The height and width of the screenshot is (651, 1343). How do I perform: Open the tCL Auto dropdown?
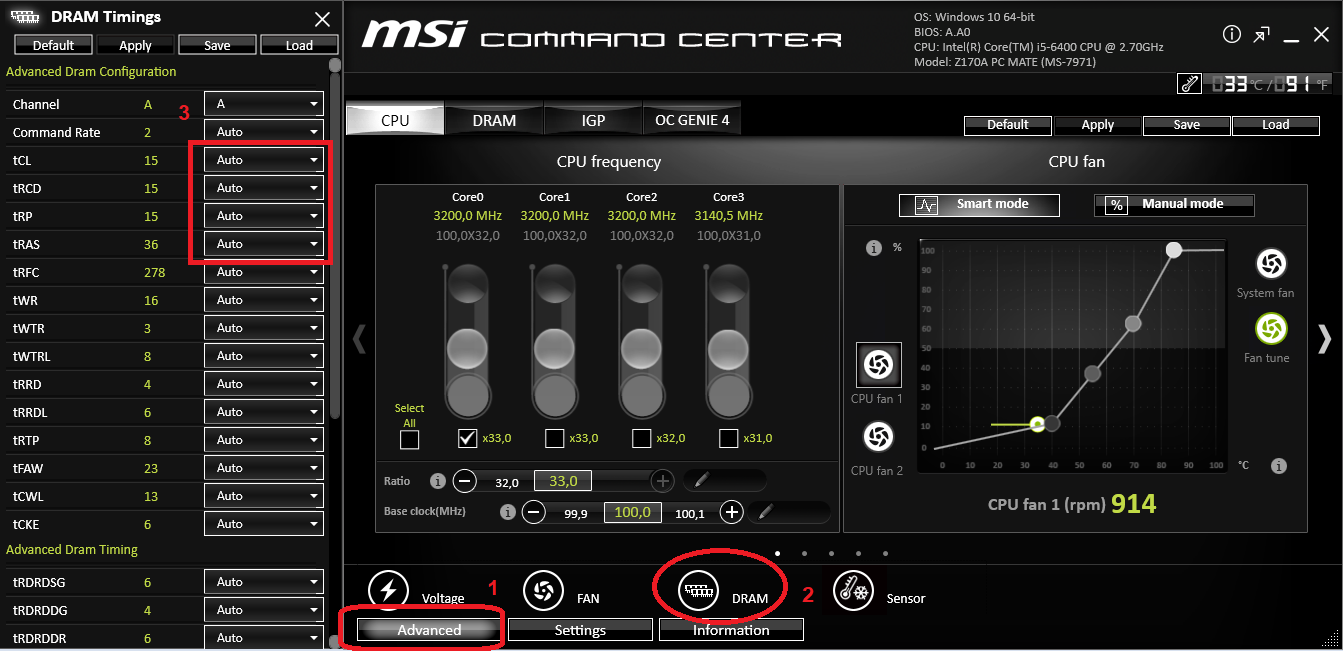pos(264,160)
